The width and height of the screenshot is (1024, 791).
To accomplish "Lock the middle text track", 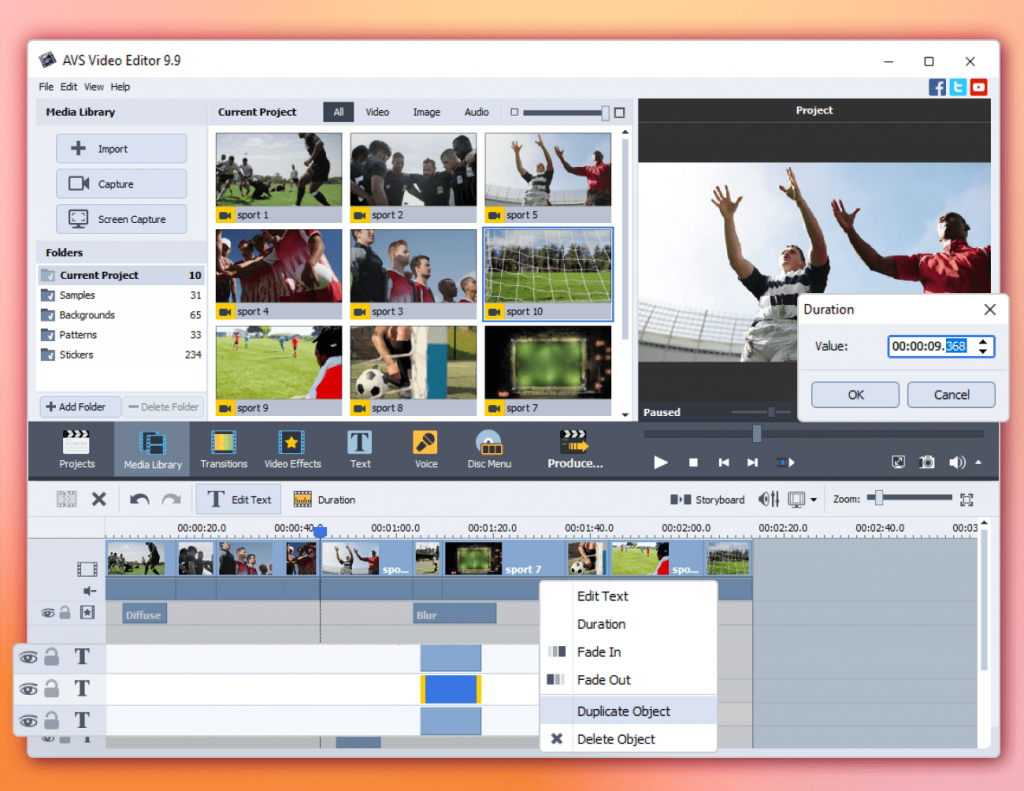I will [52, 689].
